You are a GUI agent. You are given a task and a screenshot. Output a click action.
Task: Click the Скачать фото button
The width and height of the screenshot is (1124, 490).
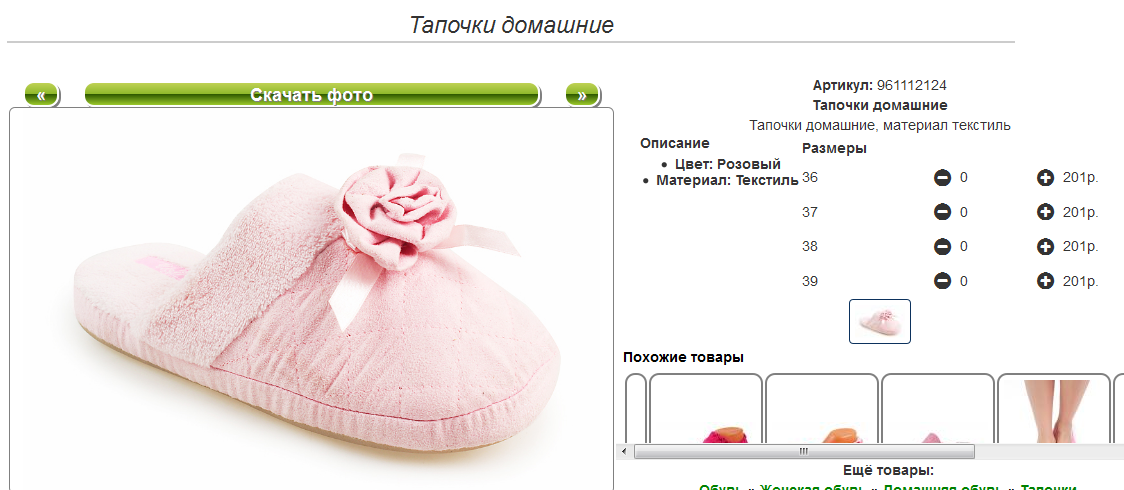312,95
